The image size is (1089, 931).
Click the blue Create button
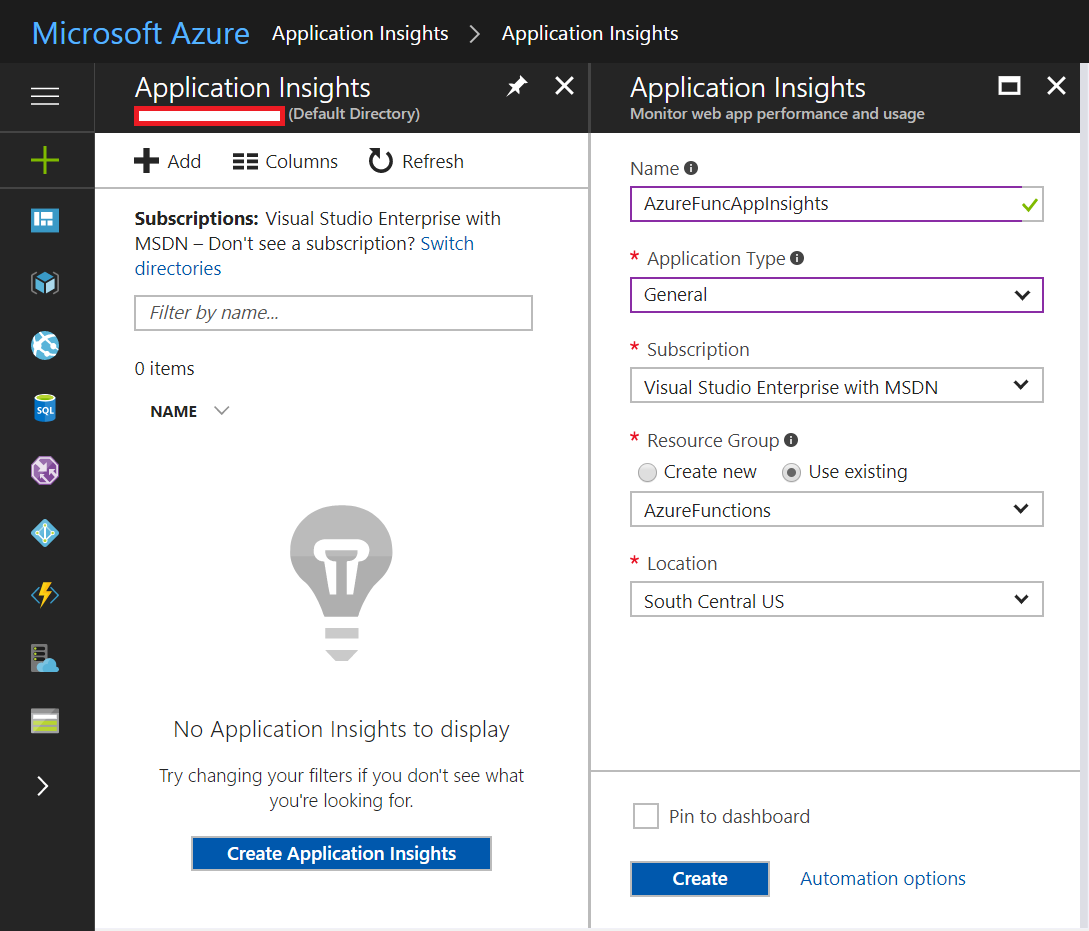(x=699, y=879)
